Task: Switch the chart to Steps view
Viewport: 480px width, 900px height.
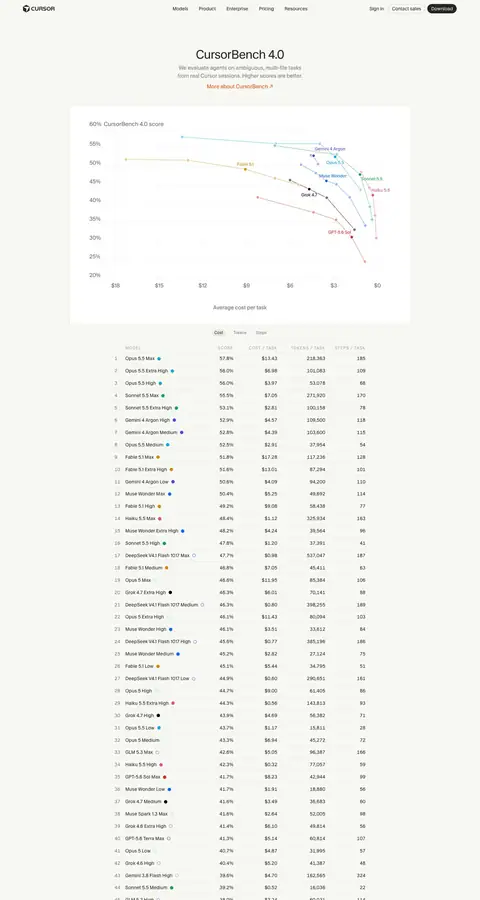Action: click(x=261, y=333)
